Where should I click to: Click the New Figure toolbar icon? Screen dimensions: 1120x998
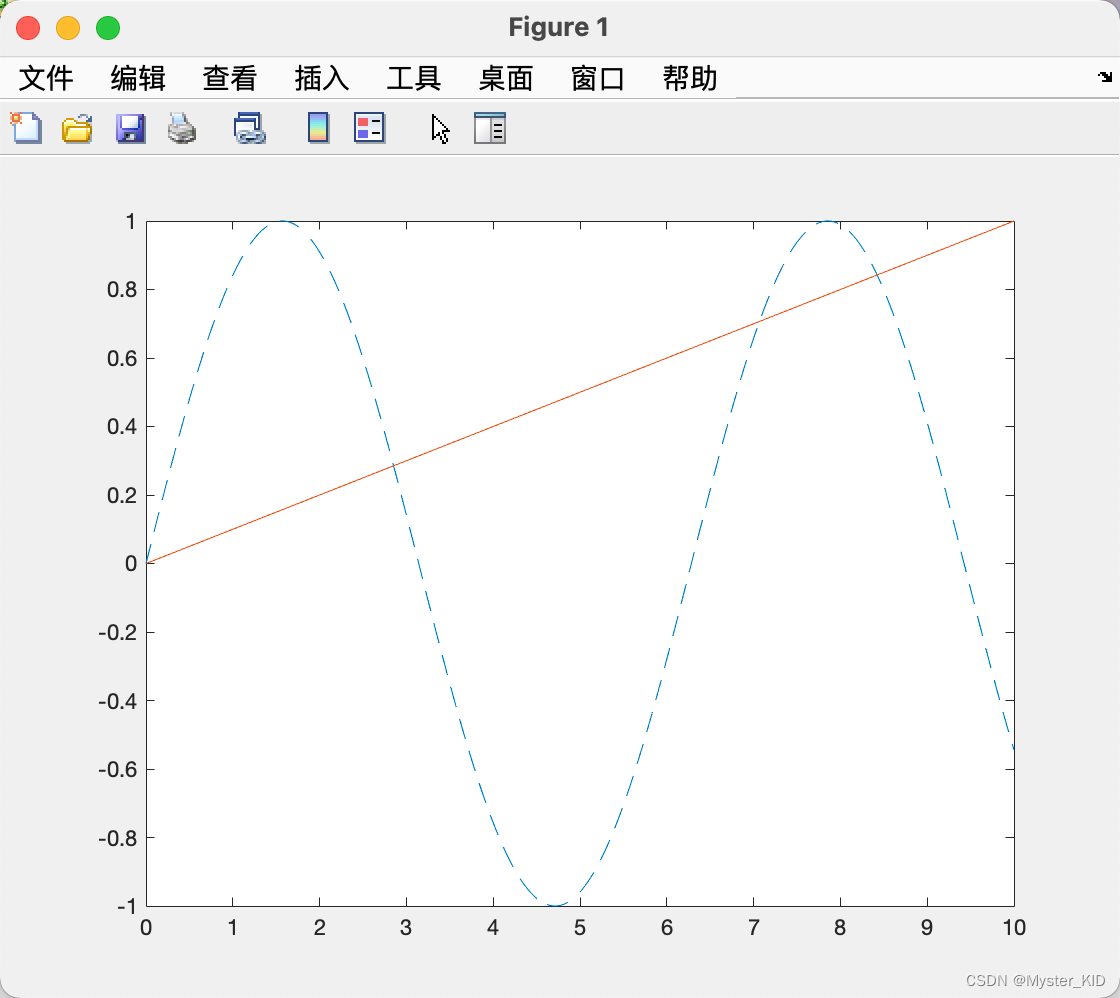[26, 128]
